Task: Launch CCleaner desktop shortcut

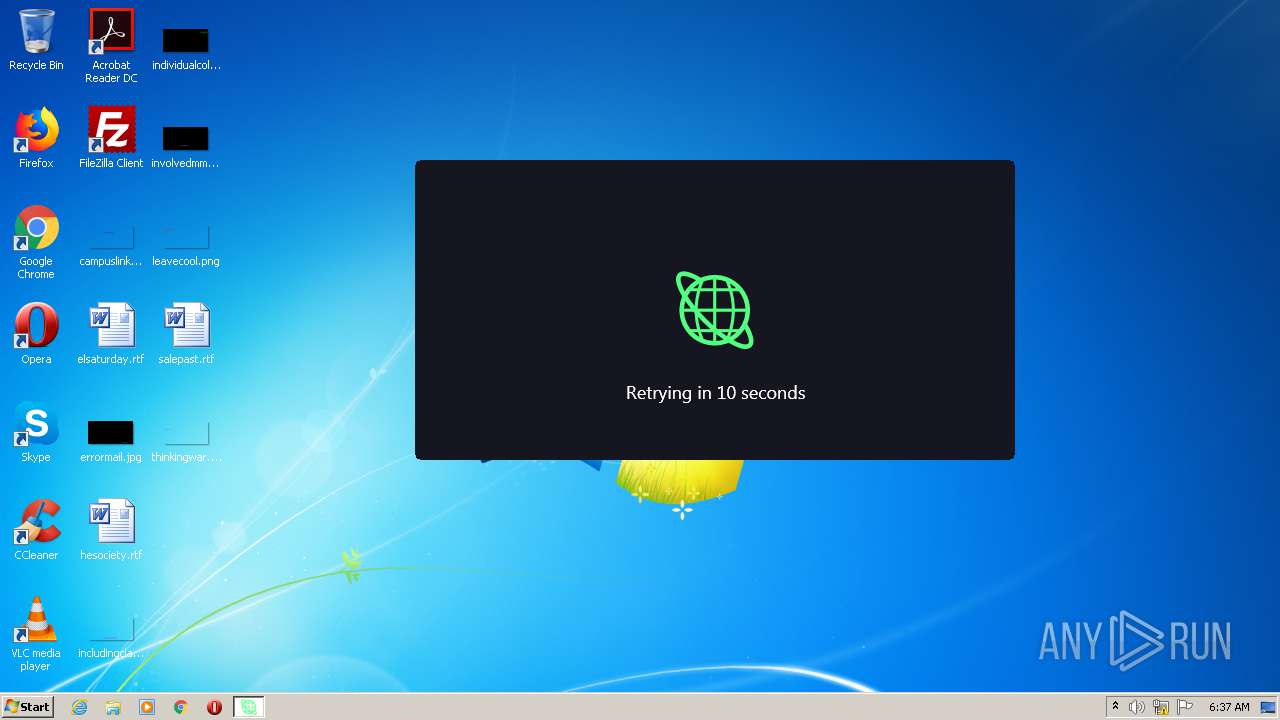Action: point(36,530)
